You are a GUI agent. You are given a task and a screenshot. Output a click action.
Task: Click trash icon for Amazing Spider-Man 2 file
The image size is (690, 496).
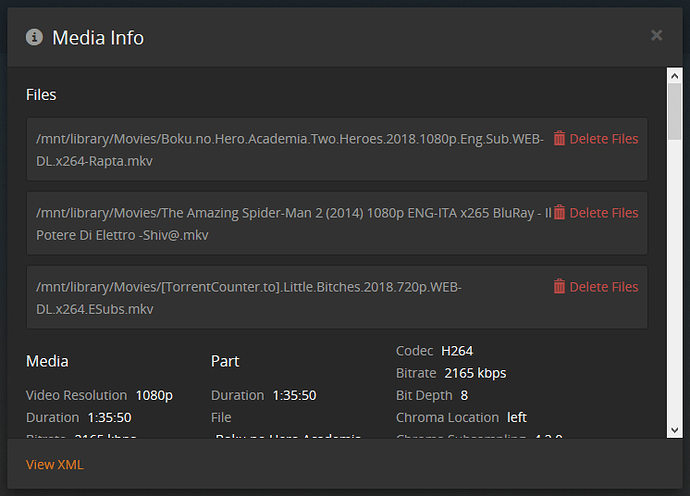click(x=560, y=212)
